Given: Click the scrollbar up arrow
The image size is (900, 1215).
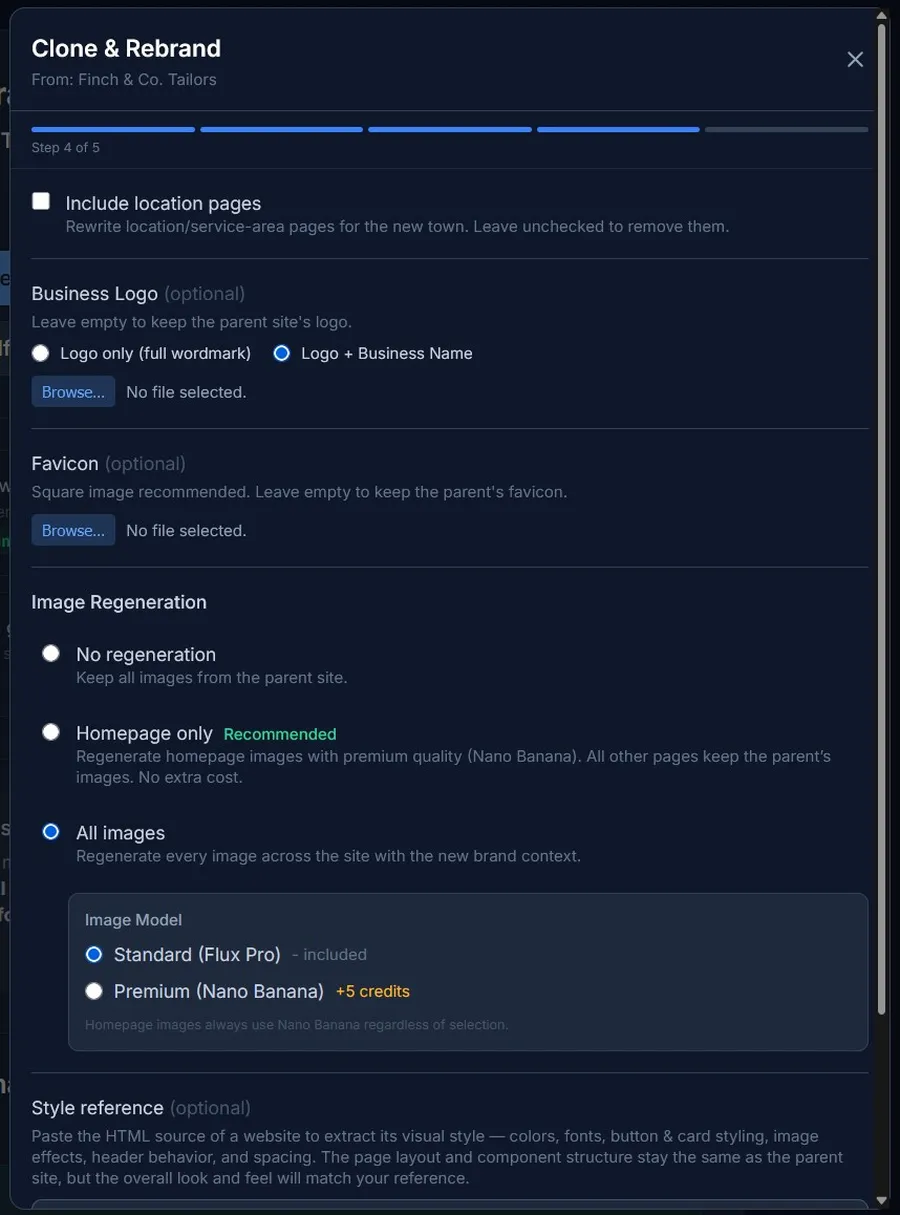Looking at the screenshot, I should (x=881, y=16).
